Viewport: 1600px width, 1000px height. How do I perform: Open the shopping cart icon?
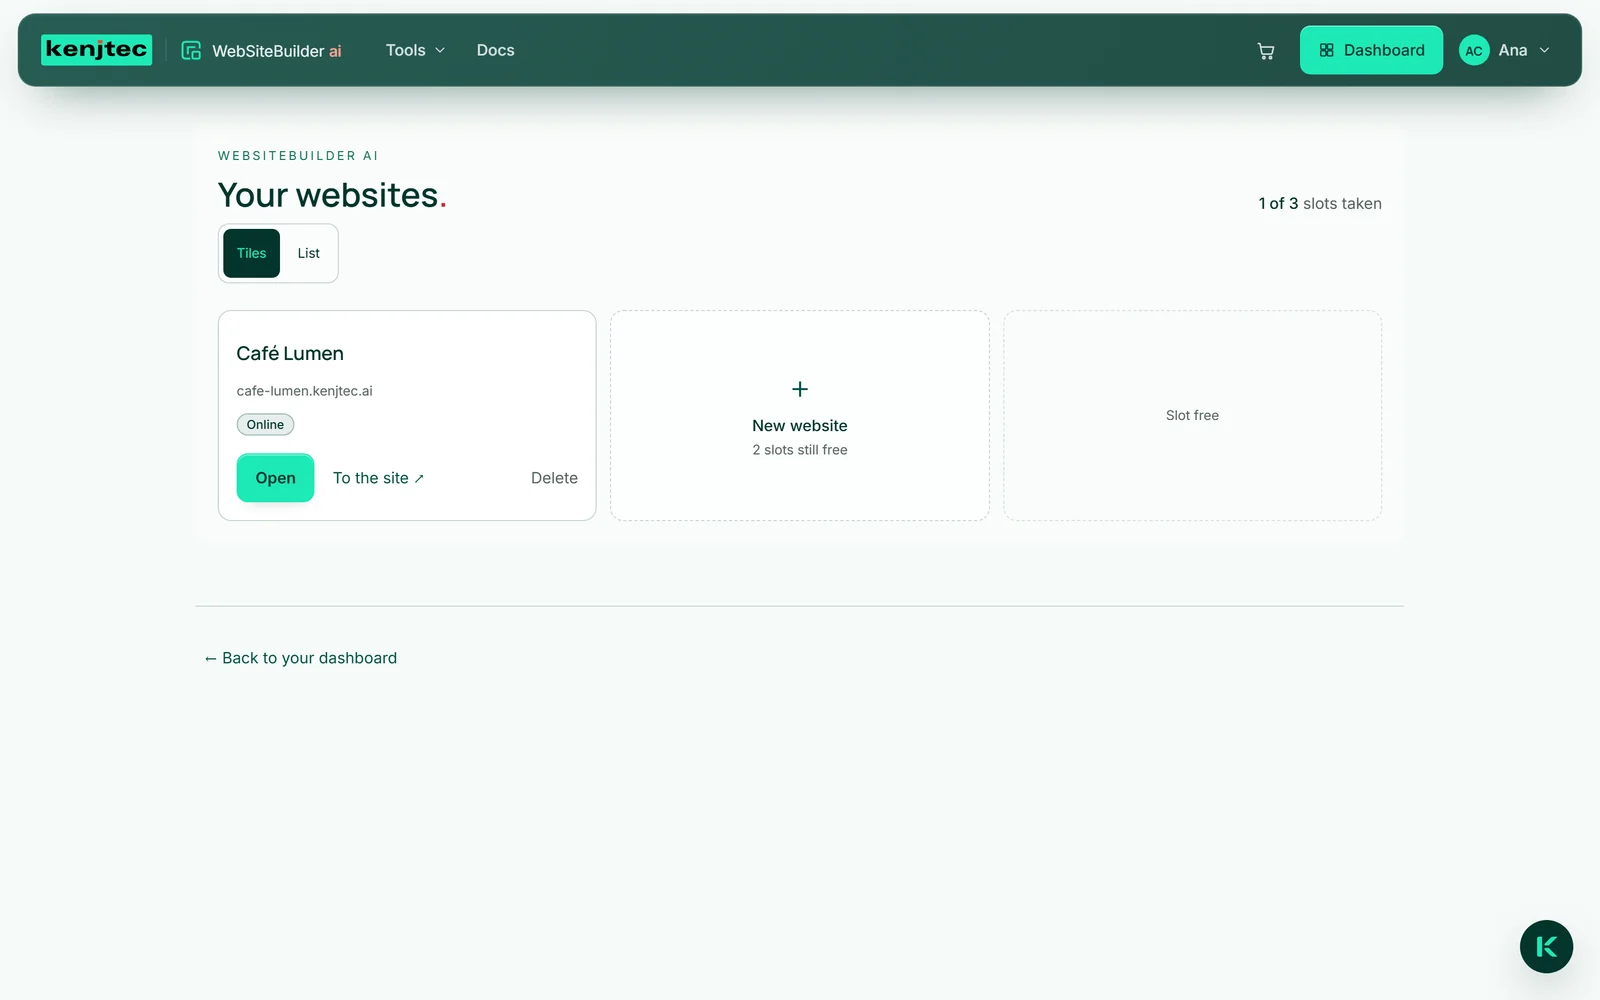(1266, 51)
